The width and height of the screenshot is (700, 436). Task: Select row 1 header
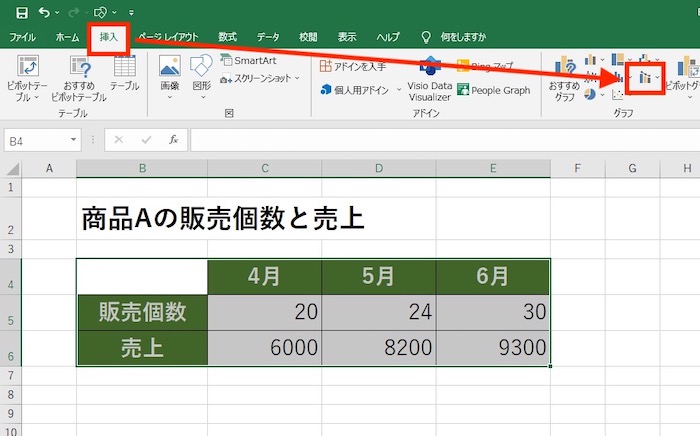coord(11,187)
